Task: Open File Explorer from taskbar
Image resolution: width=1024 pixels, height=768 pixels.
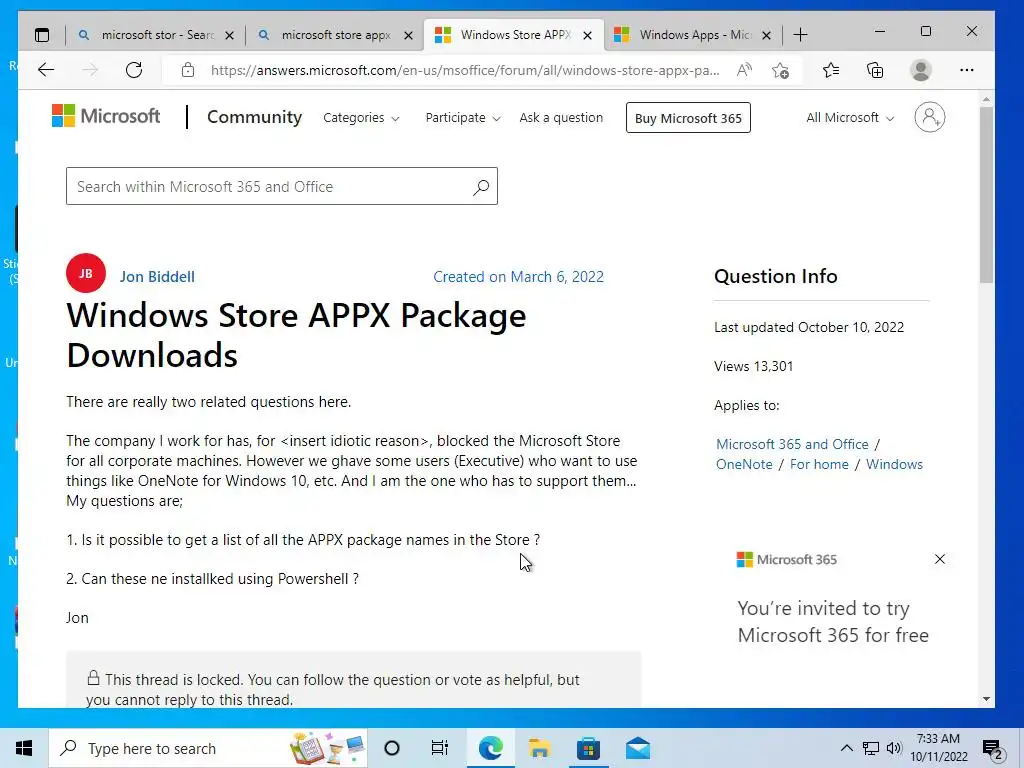Action: click(x=539, y=748)
